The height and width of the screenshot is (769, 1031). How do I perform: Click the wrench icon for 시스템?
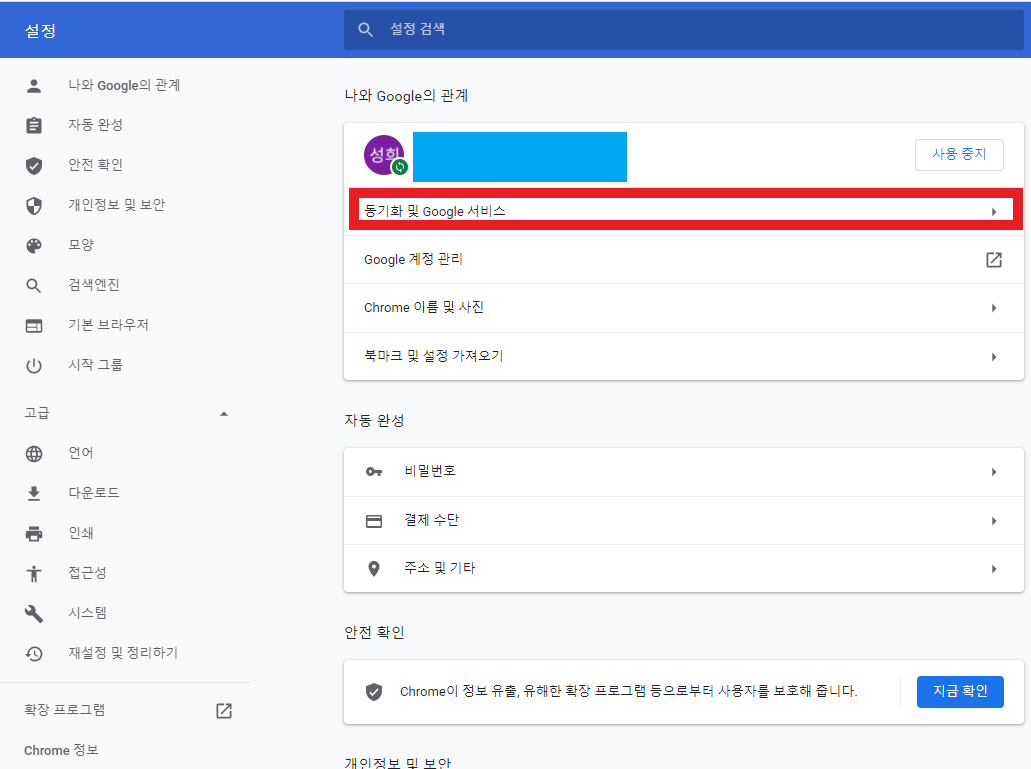point(34,614)
